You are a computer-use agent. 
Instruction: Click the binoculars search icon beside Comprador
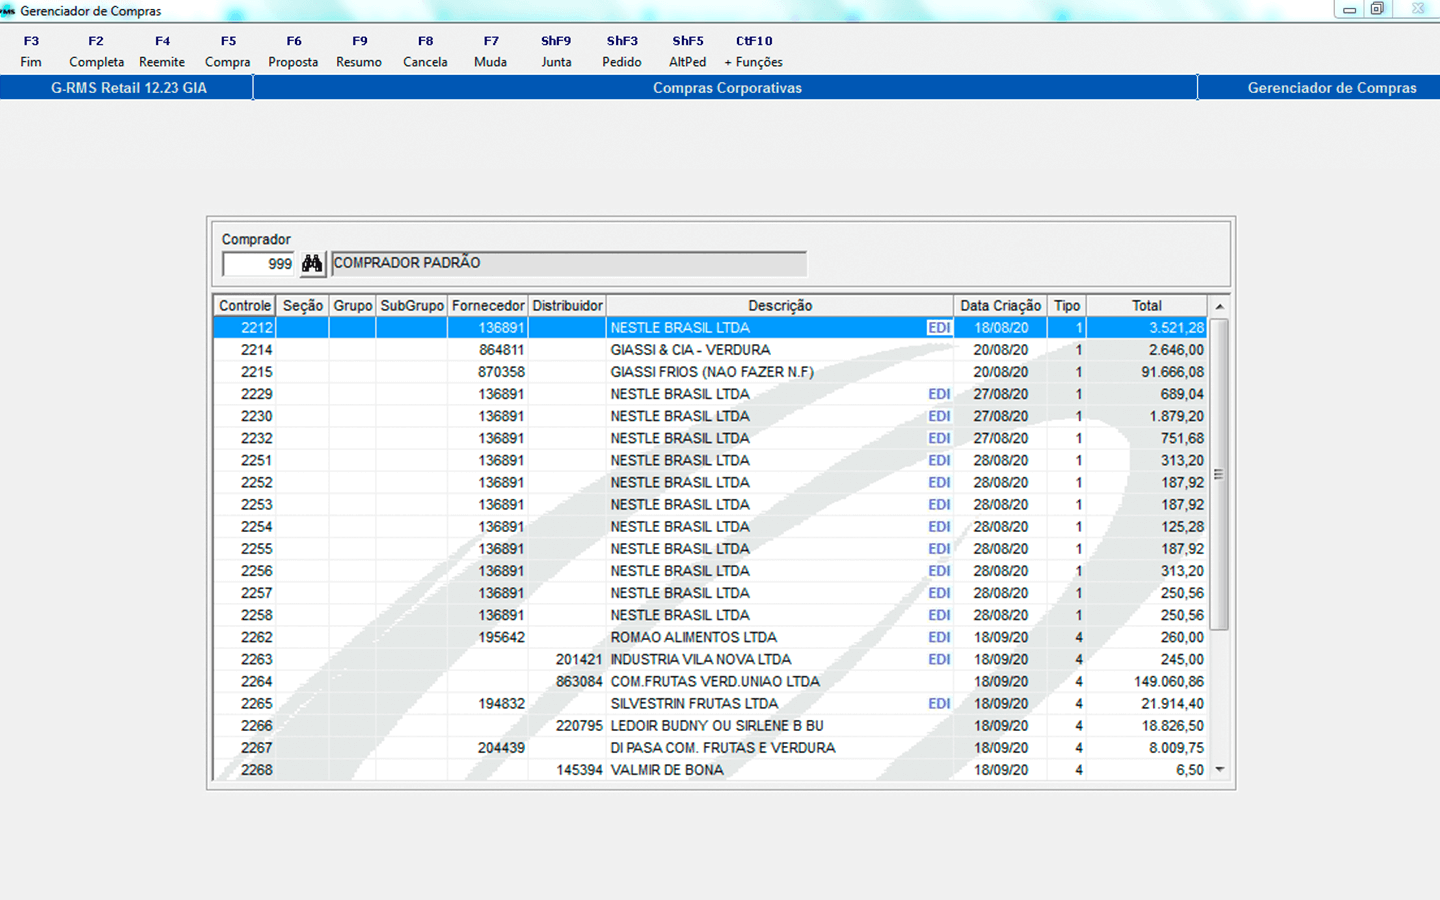pyautogui.click(x=312, y=264)
